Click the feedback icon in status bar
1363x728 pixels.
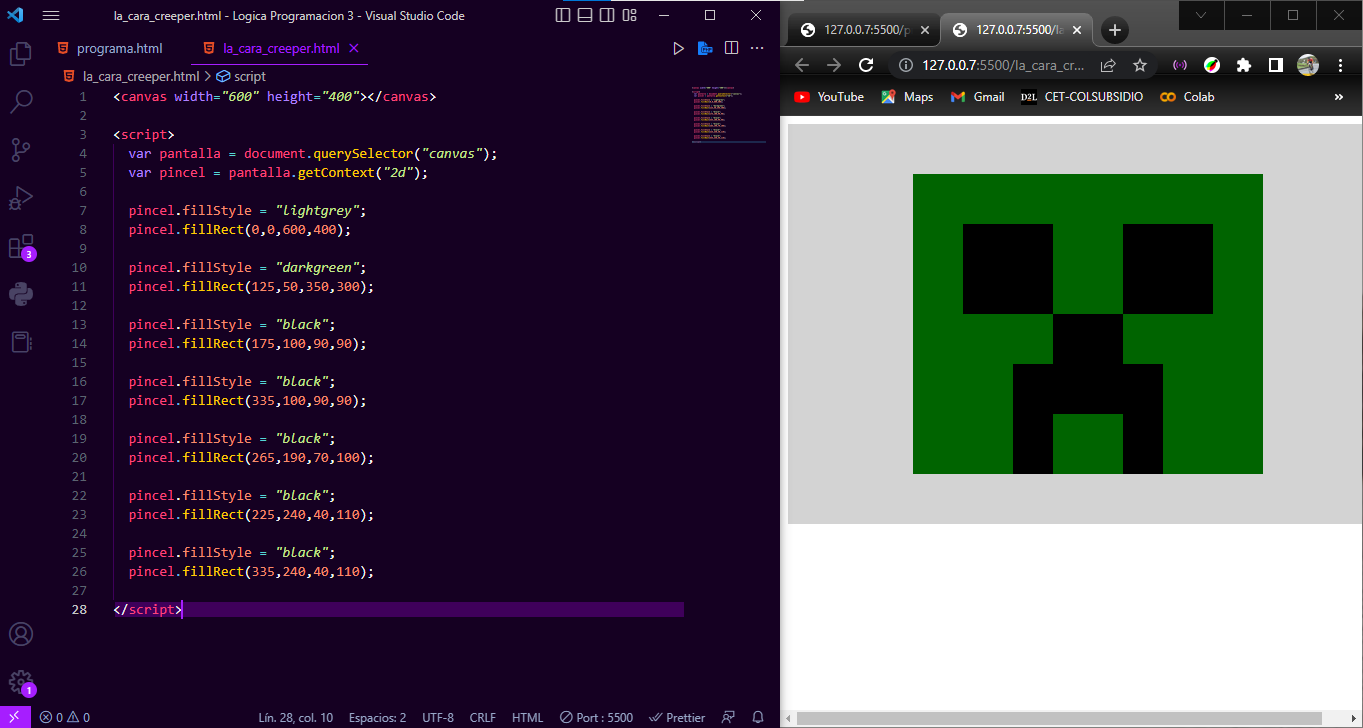(729, 717)
